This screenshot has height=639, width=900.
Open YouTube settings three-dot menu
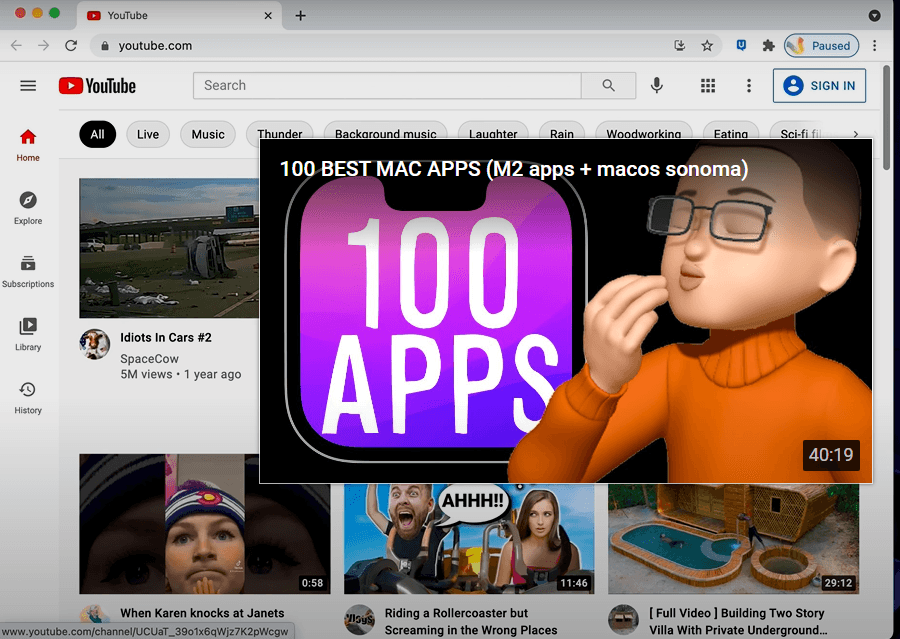click(x=748, y=86)
